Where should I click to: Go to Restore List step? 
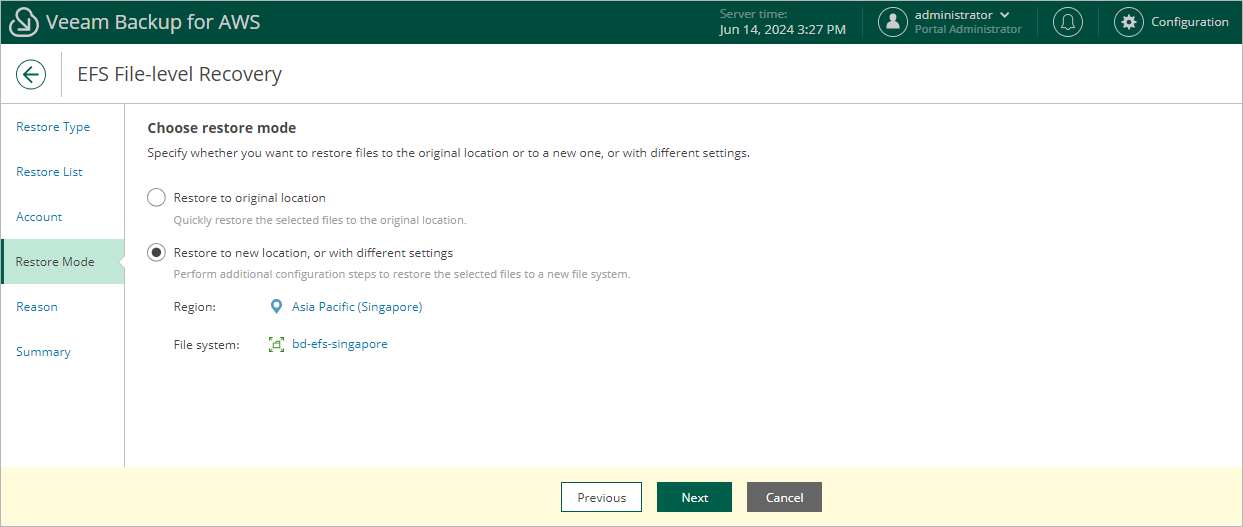point(49,172)
